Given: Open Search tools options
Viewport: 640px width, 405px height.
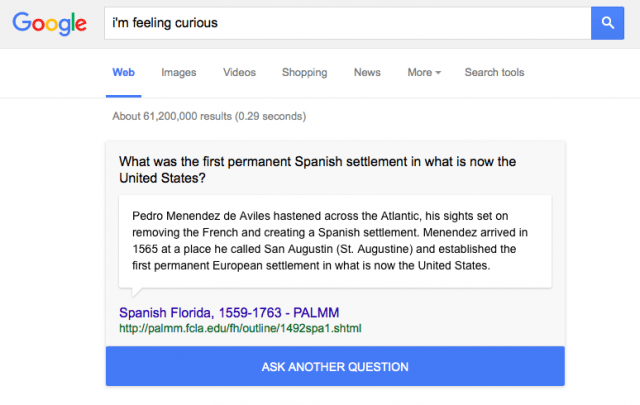Looking at the screenshot, I should [494, 72].
